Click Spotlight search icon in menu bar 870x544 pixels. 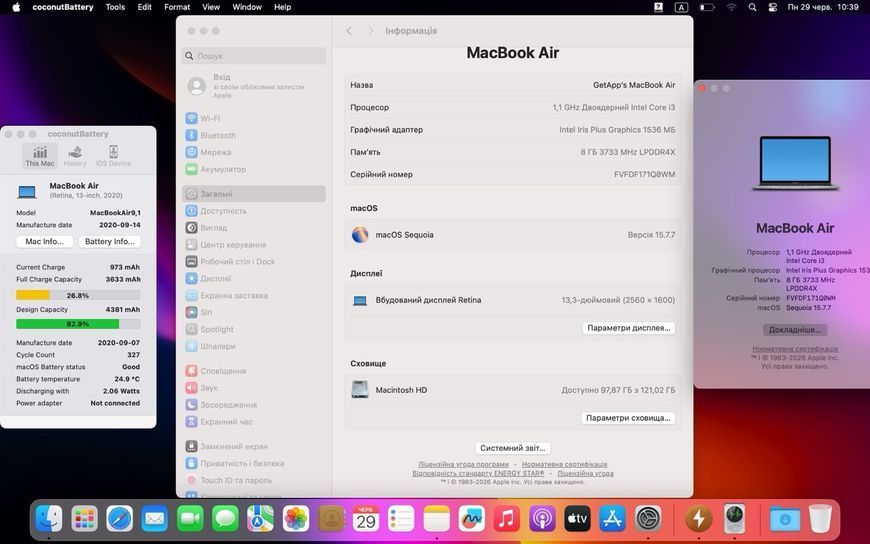pos(752,7)
